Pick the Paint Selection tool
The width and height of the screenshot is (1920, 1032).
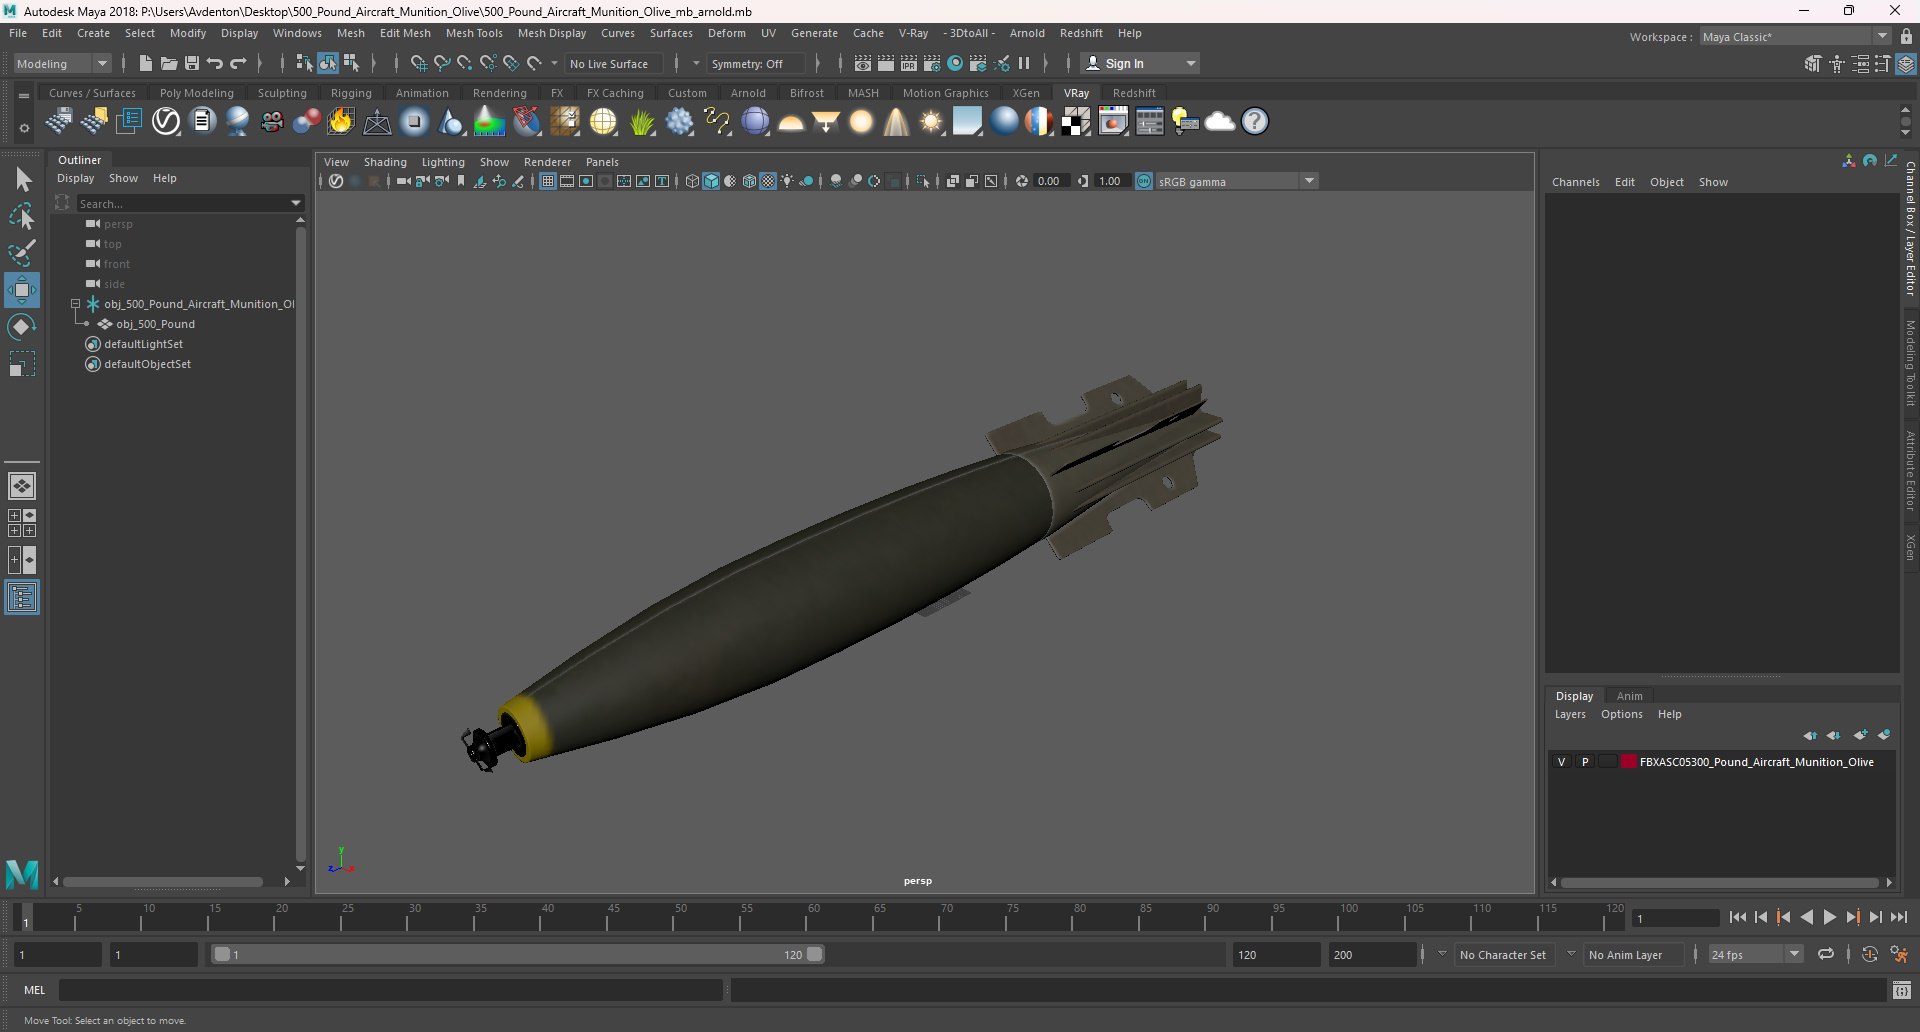click(22, 253)
